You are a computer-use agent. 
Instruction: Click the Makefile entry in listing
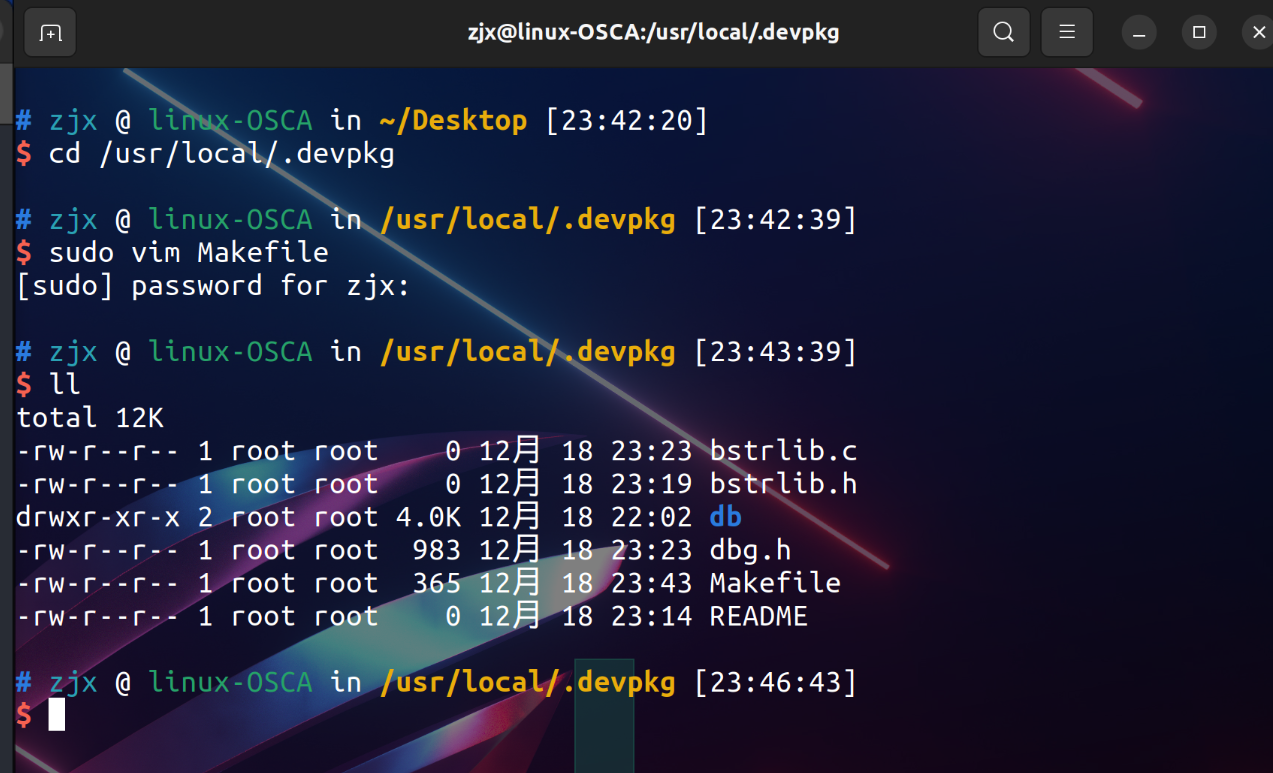point(775,583)
